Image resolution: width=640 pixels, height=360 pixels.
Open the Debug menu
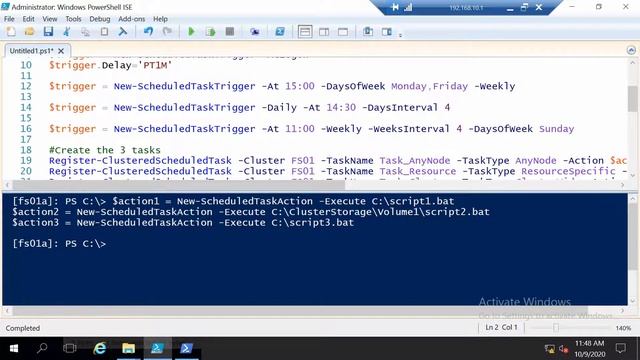coord(100,19)
